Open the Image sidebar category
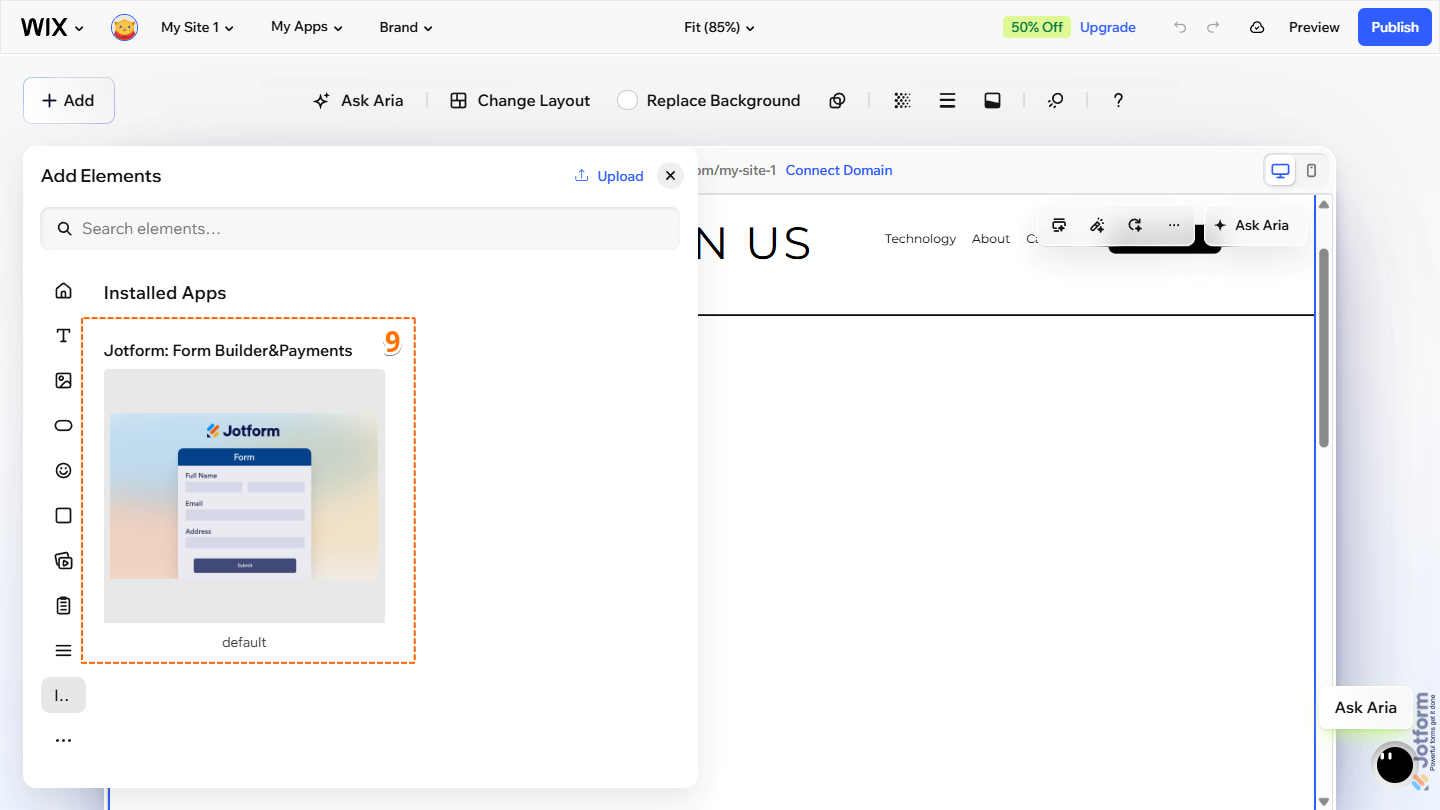 coord(63,380)
